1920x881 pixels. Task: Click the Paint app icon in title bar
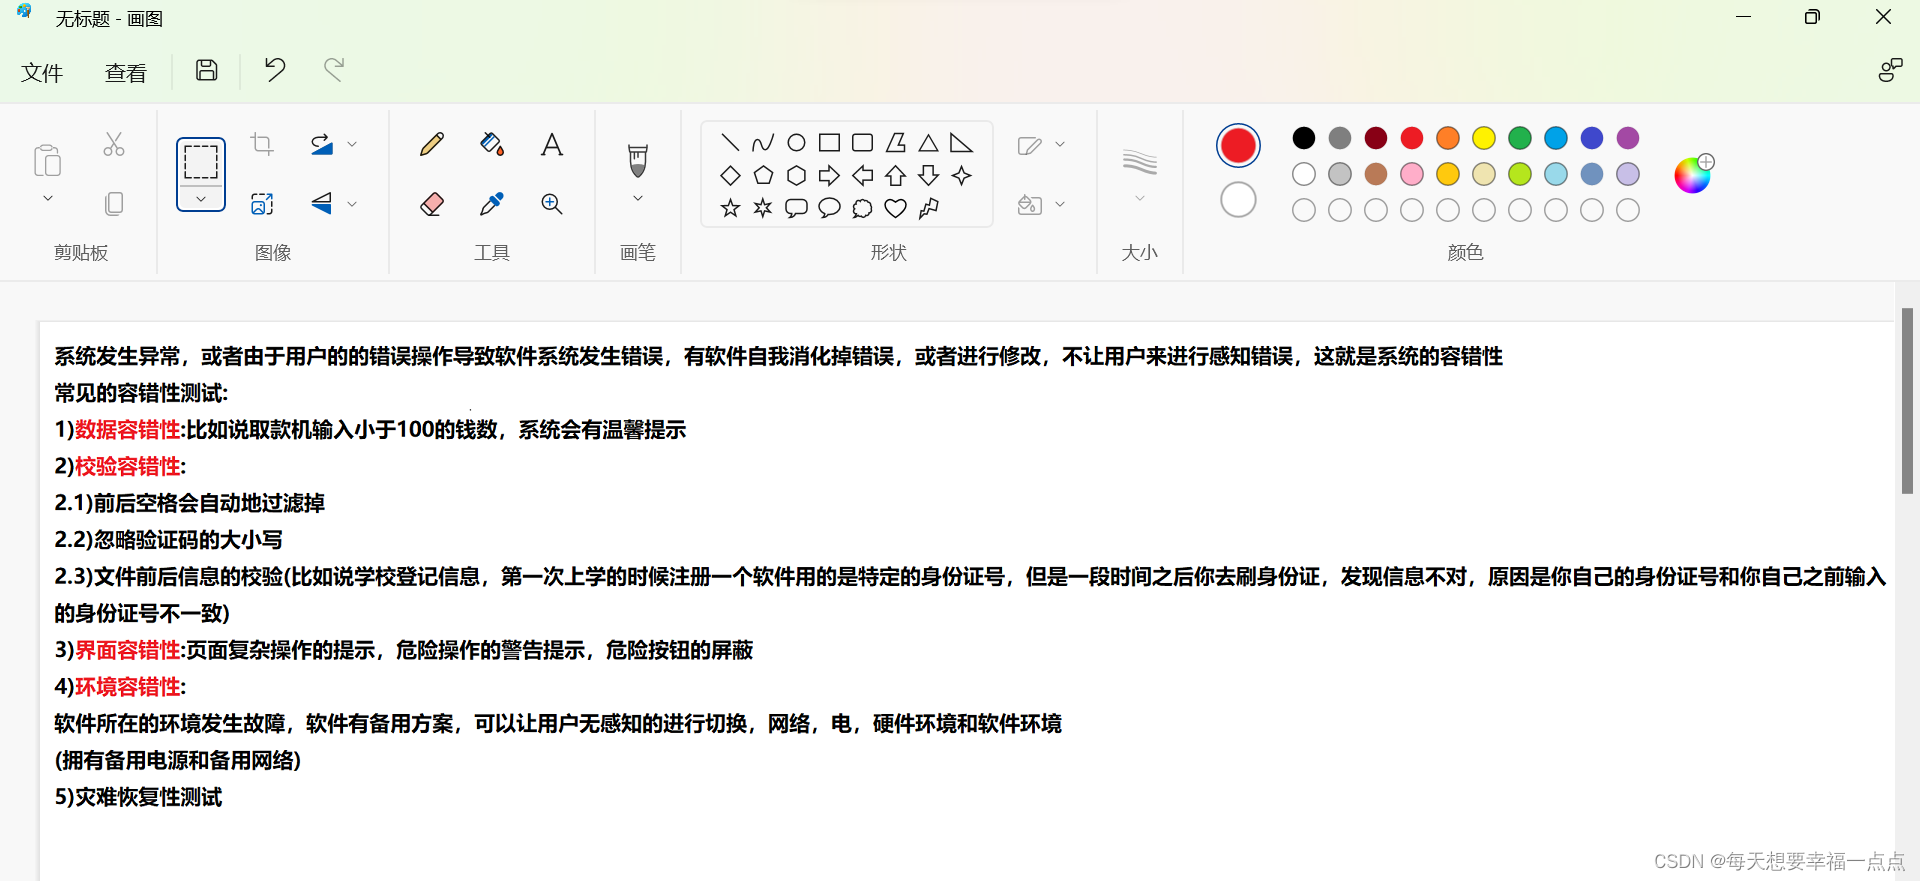[x=24, y=11]
